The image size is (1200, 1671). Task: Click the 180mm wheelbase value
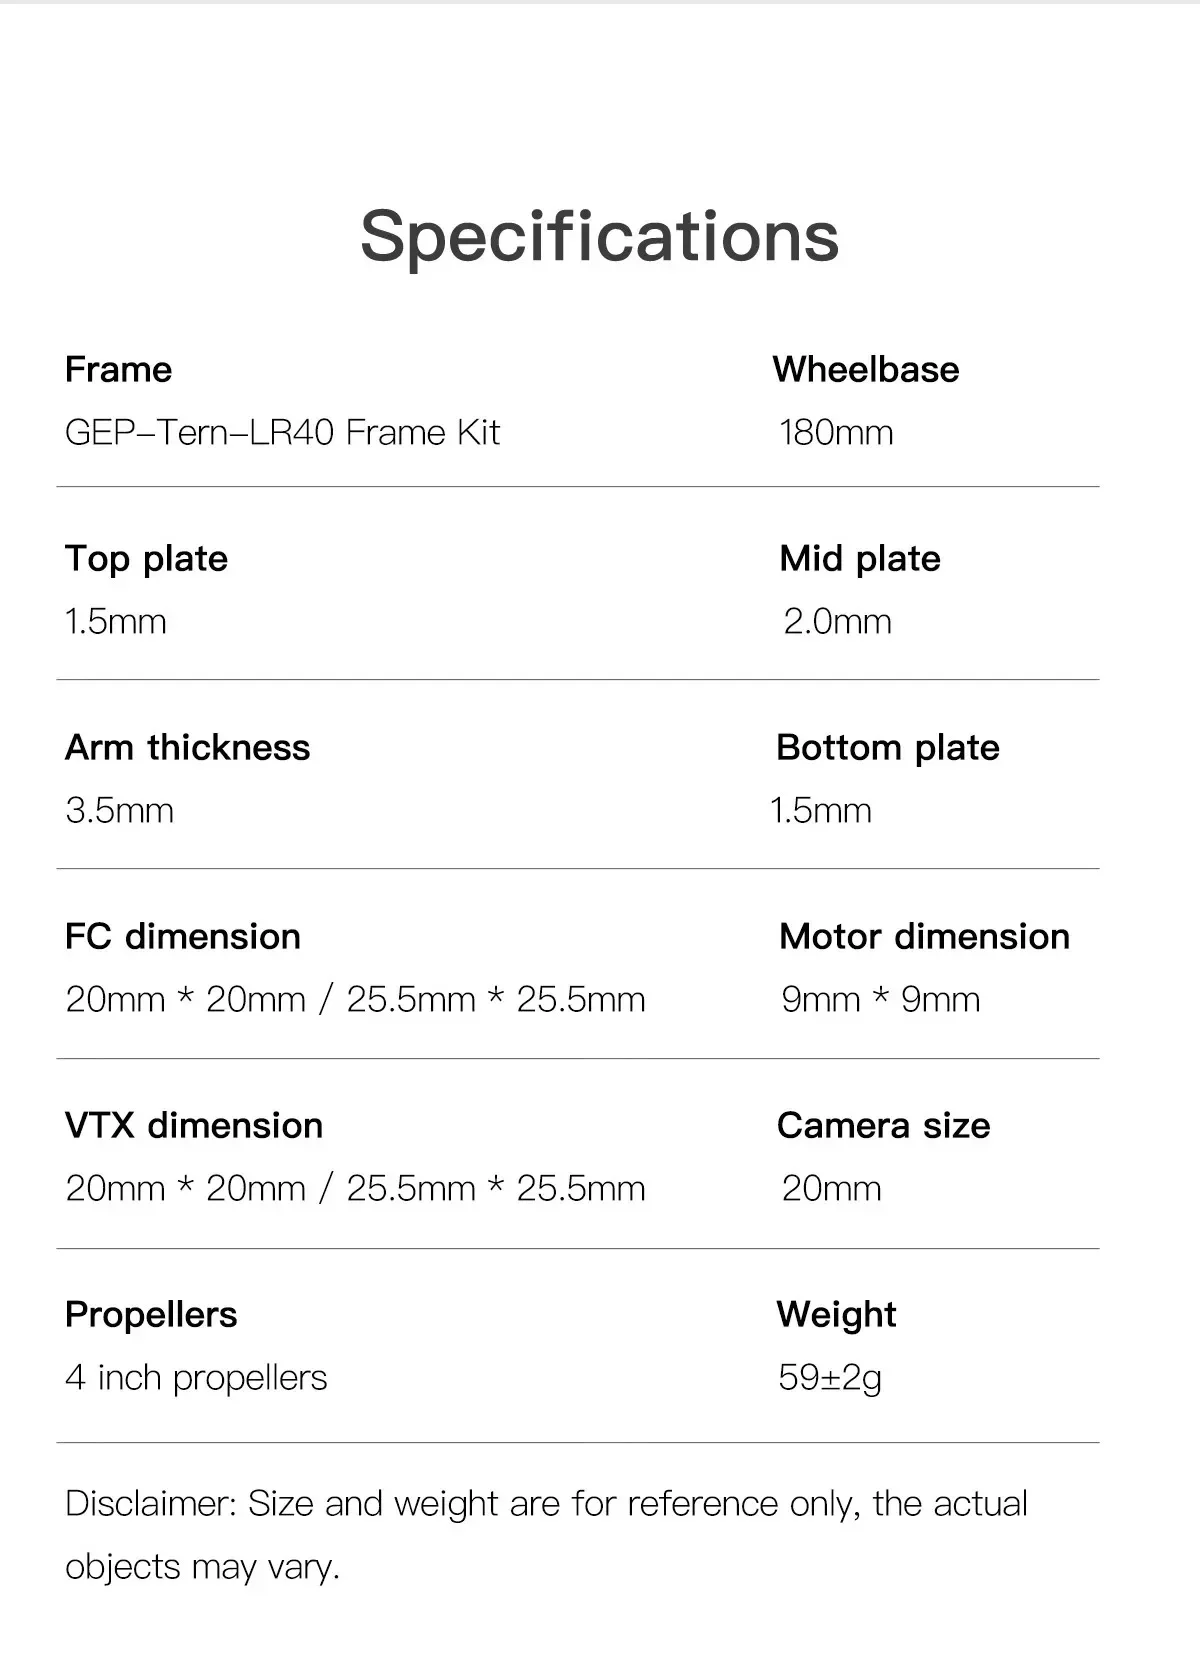(x=836, y=432)
